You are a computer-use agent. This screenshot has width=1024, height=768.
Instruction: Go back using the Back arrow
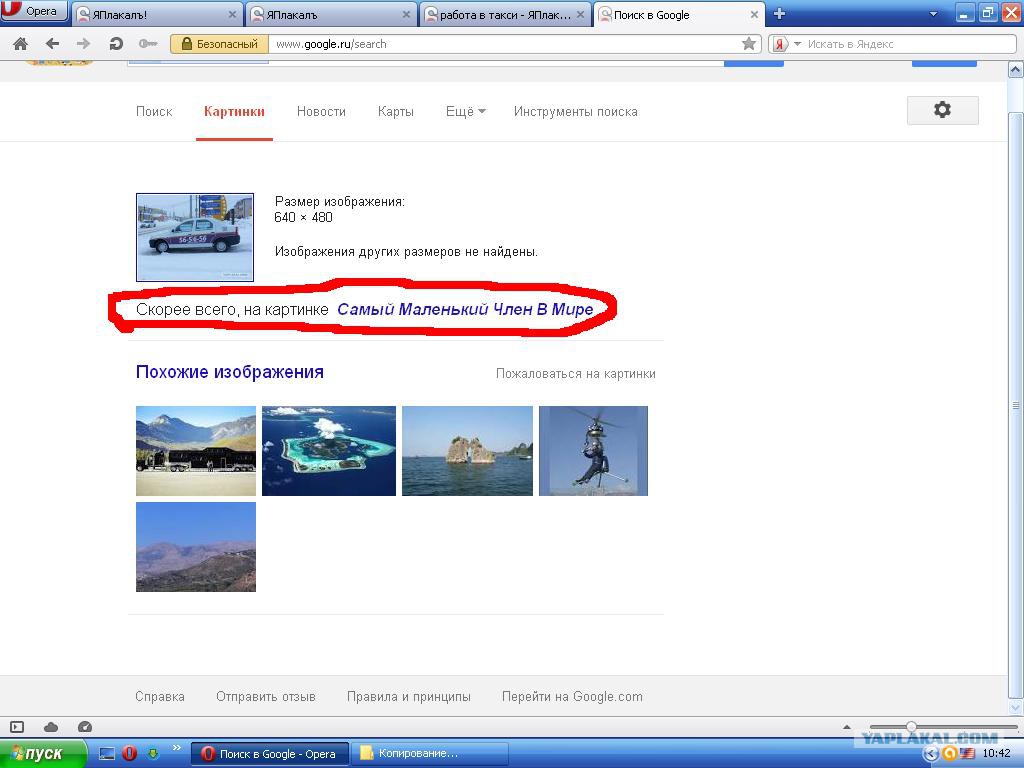tap(52, 44)
